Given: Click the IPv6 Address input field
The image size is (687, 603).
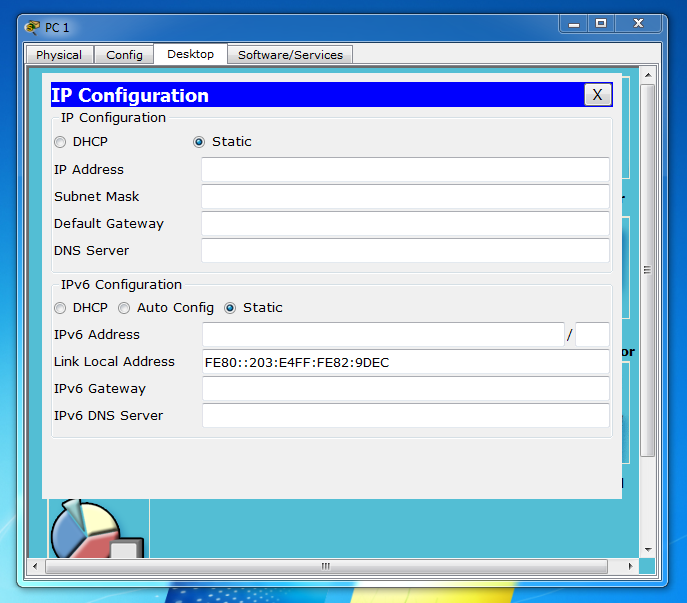Looking at the screenshot, I should point(383,335).
